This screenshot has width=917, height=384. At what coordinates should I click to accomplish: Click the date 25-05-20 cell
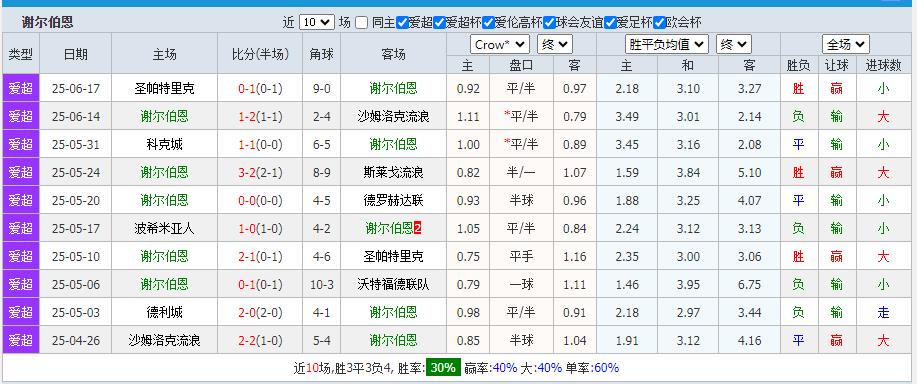click(75, 200)
